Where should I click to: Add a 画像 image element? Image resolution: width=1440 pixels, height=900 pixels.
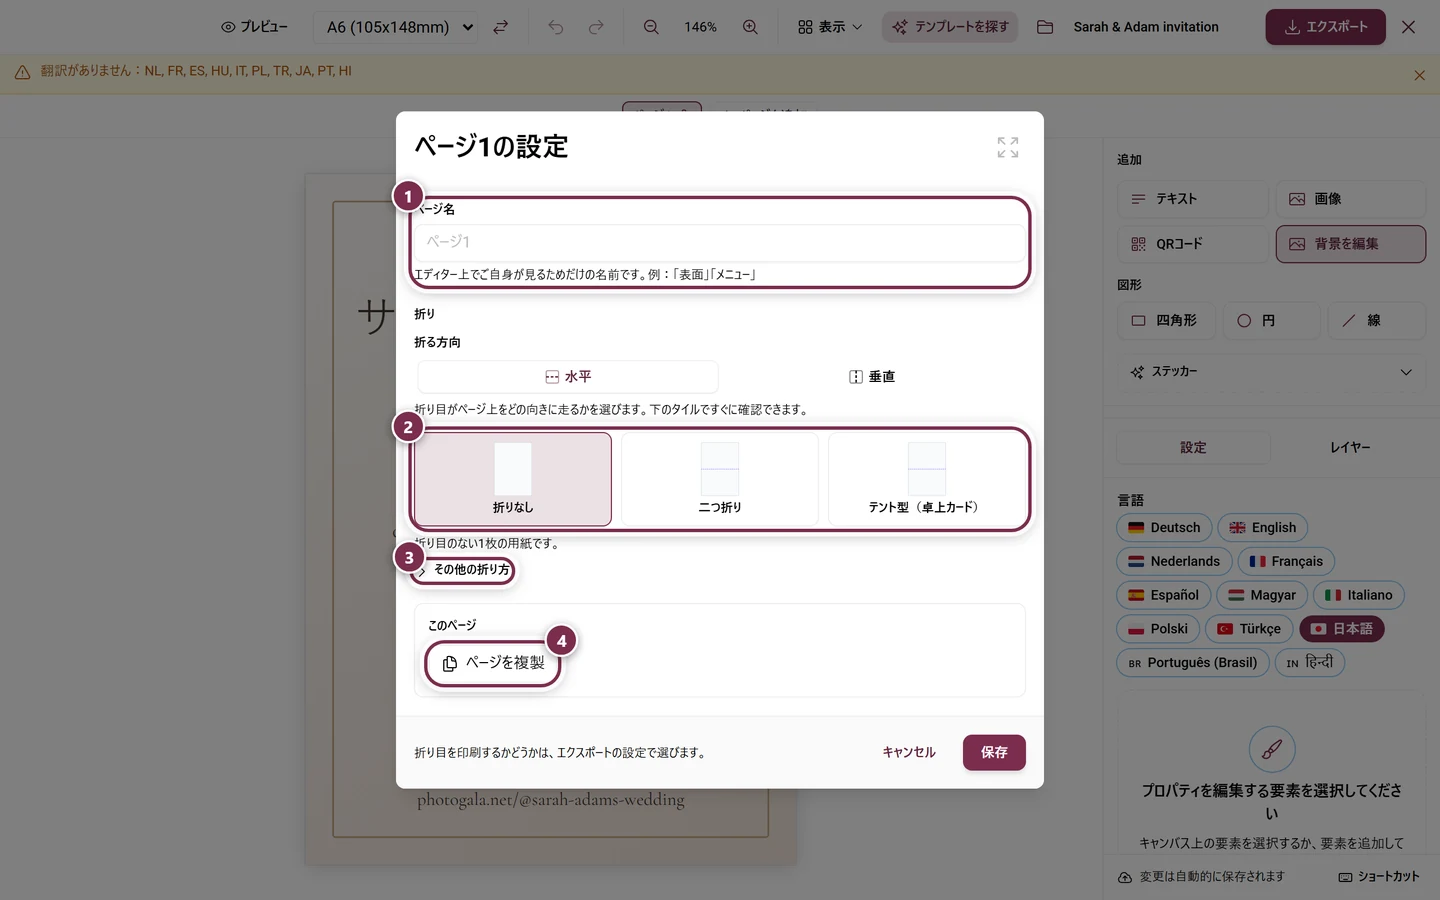pos(1351,199)
